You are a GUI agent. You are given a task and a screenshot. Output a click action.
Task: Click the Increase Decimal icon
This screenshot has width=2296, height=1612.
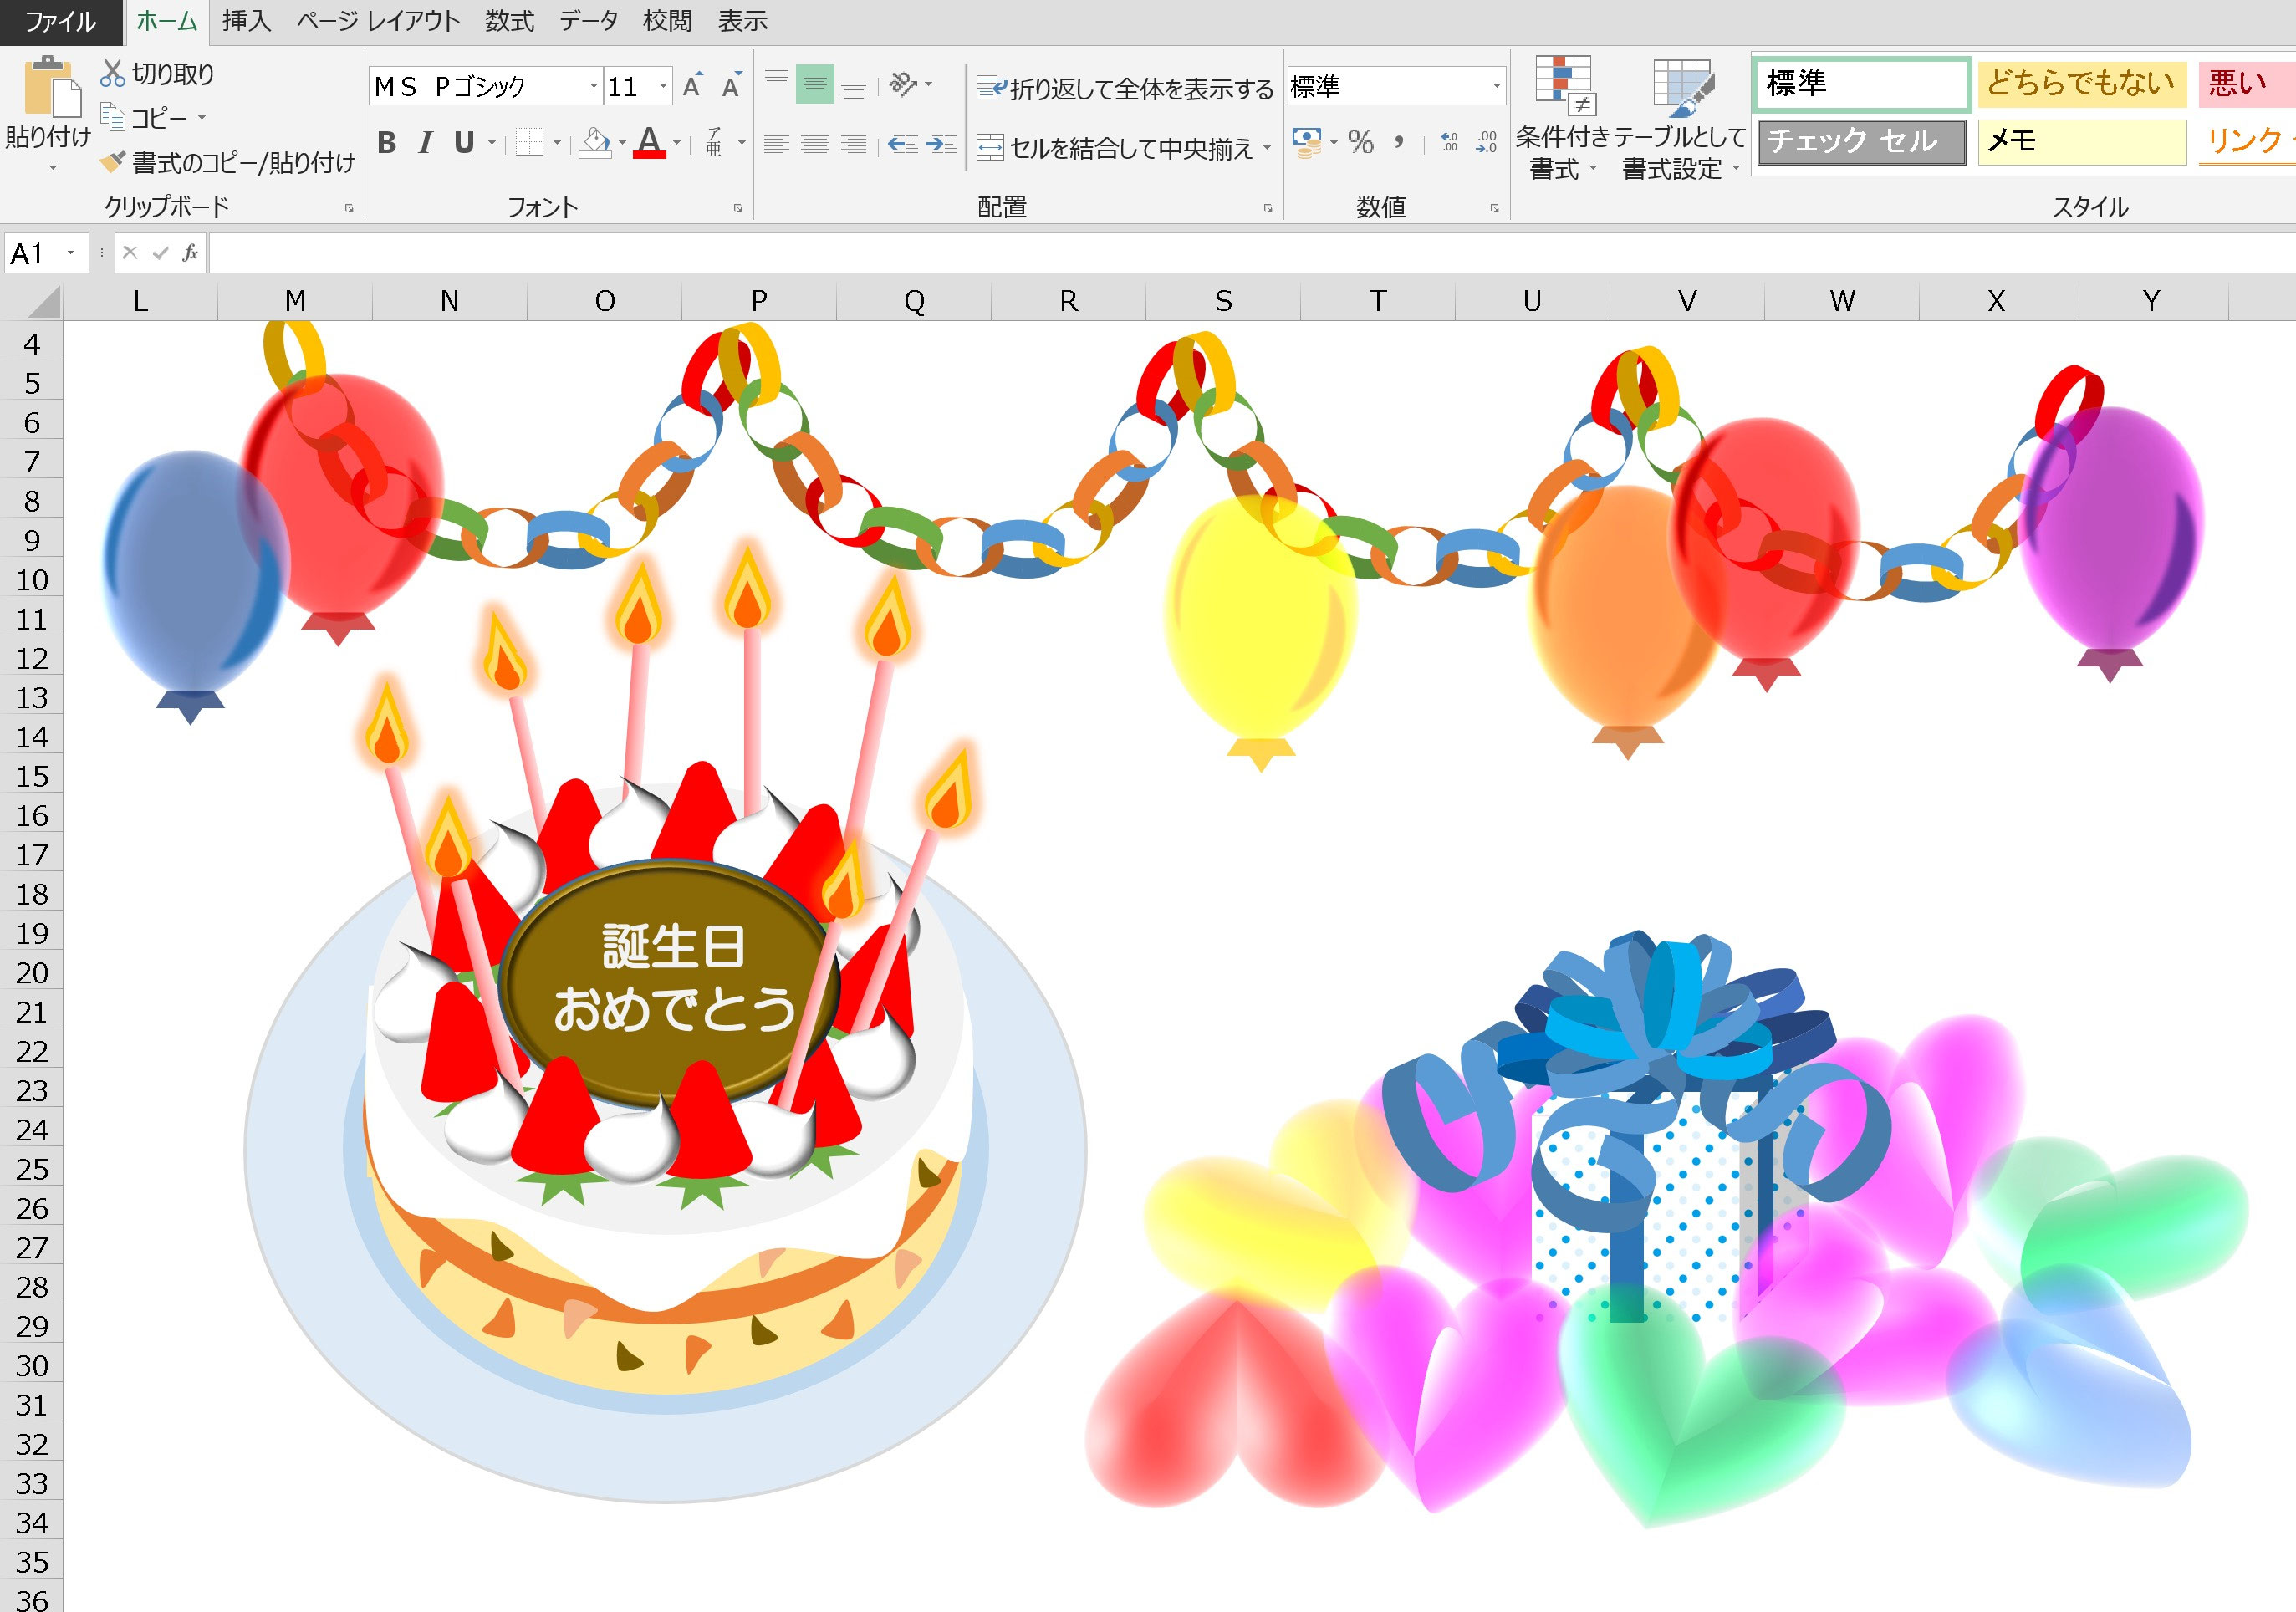coord(1448,143)
